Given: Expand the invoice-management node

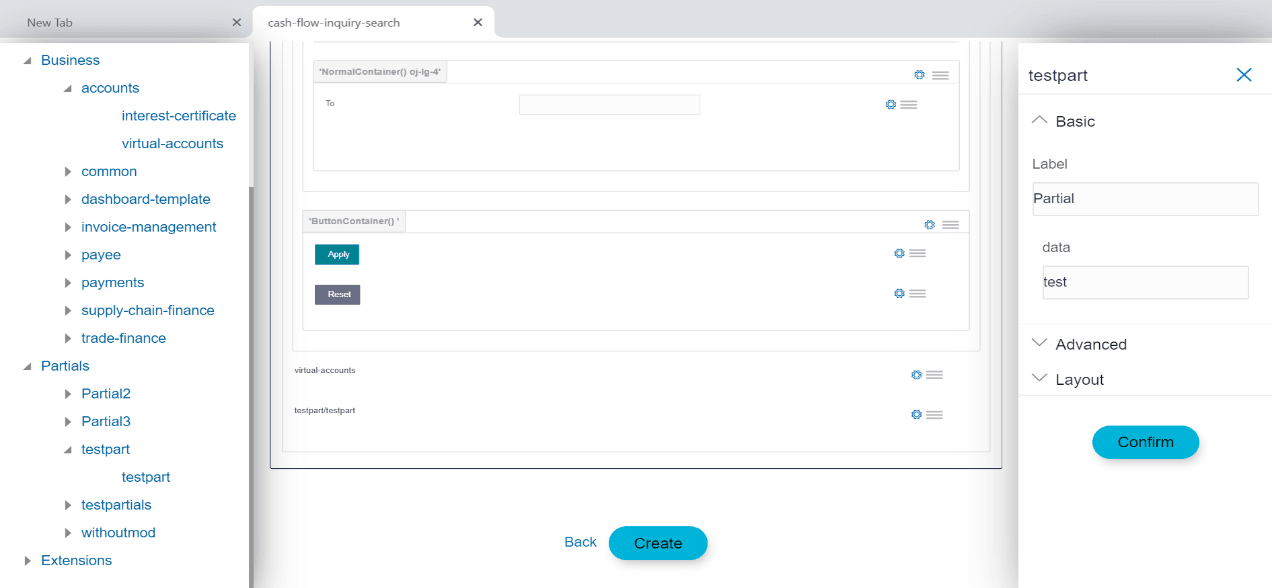Looking at the screenshot, I should tap(68, 228).
